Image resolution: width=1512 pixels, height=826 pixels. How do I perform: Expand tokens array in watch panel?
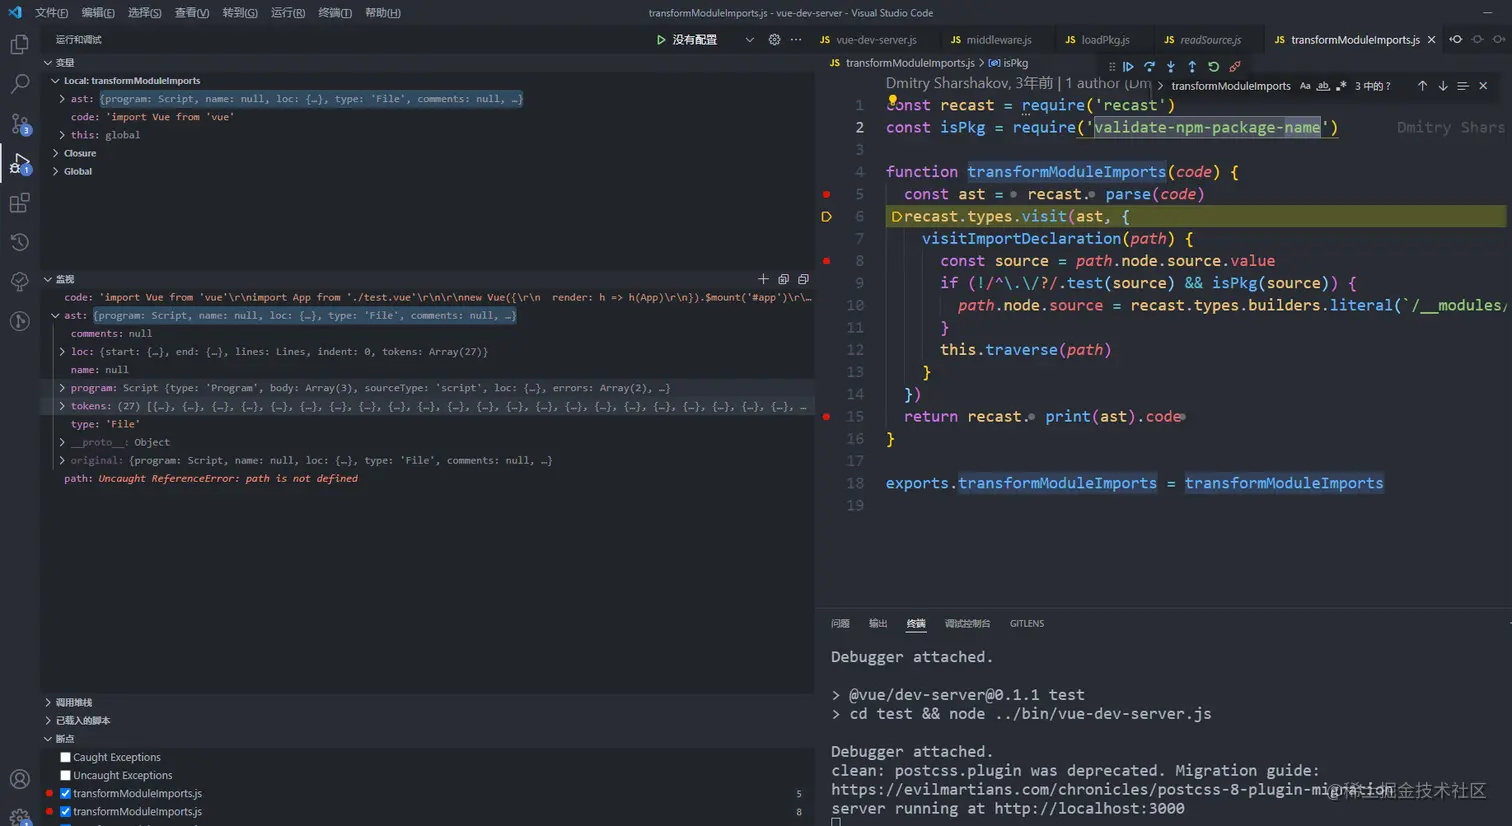tap(62, 406)
